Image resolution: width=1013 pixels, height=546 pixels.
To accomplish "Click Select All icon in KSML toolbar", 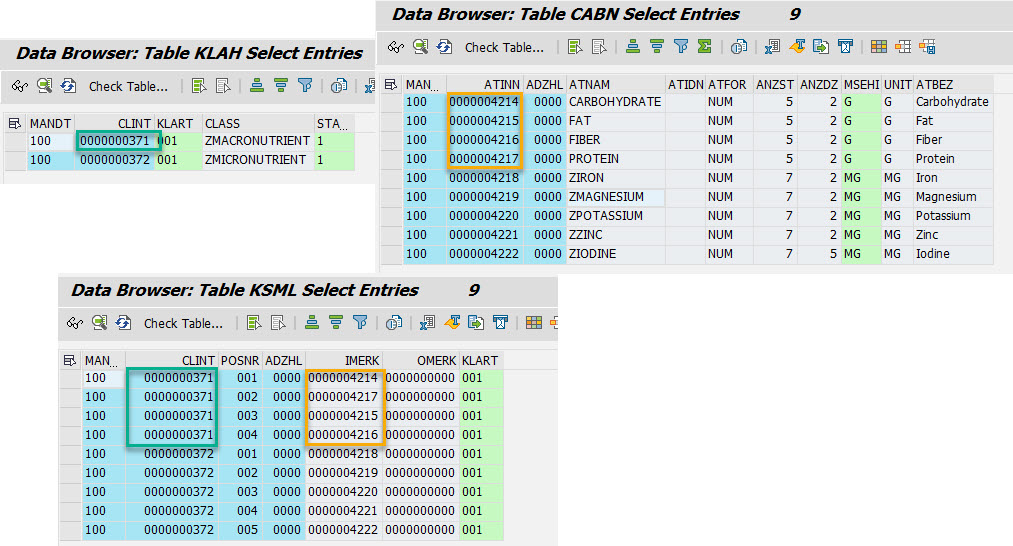I will click(254, 322).
